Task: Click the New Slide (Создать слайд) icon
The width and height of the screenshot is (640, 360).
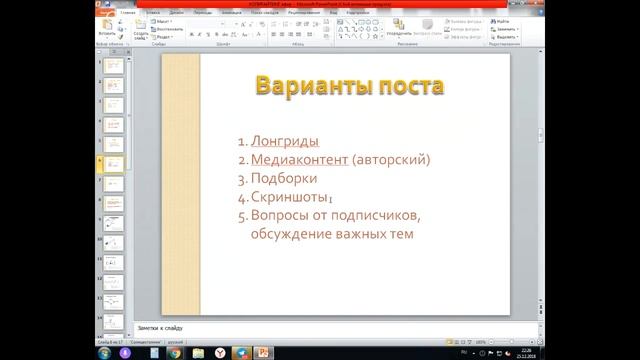Action: tap(141, 24)
